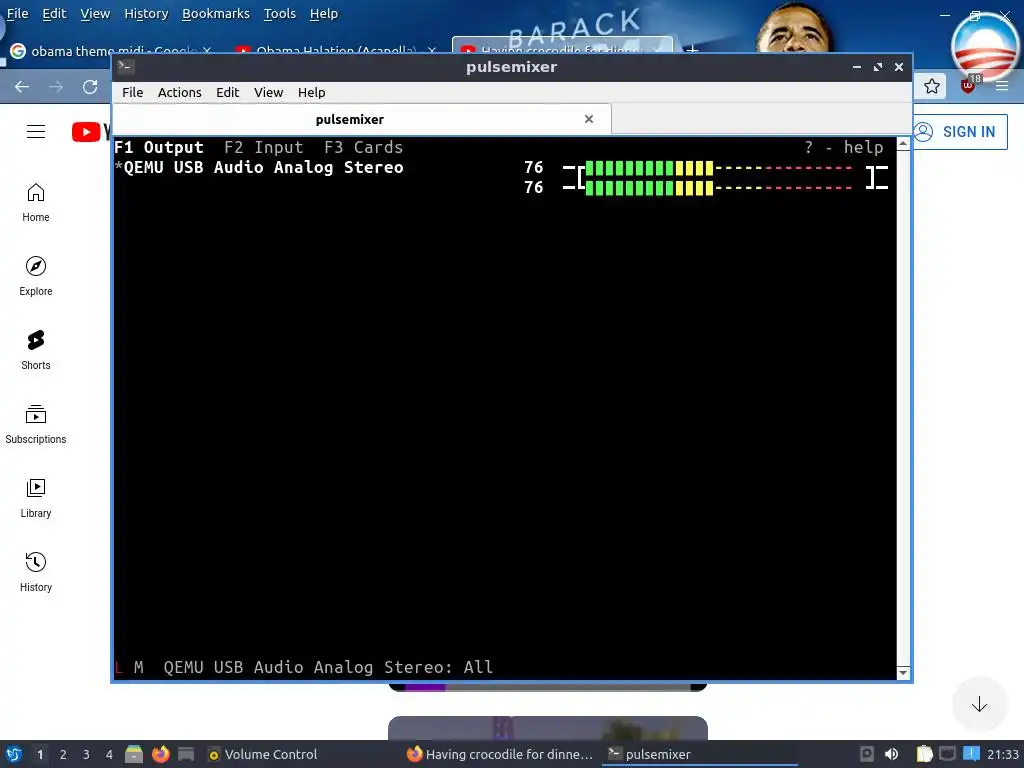Switch to F3 Cards view

click(x=364, y=148)
